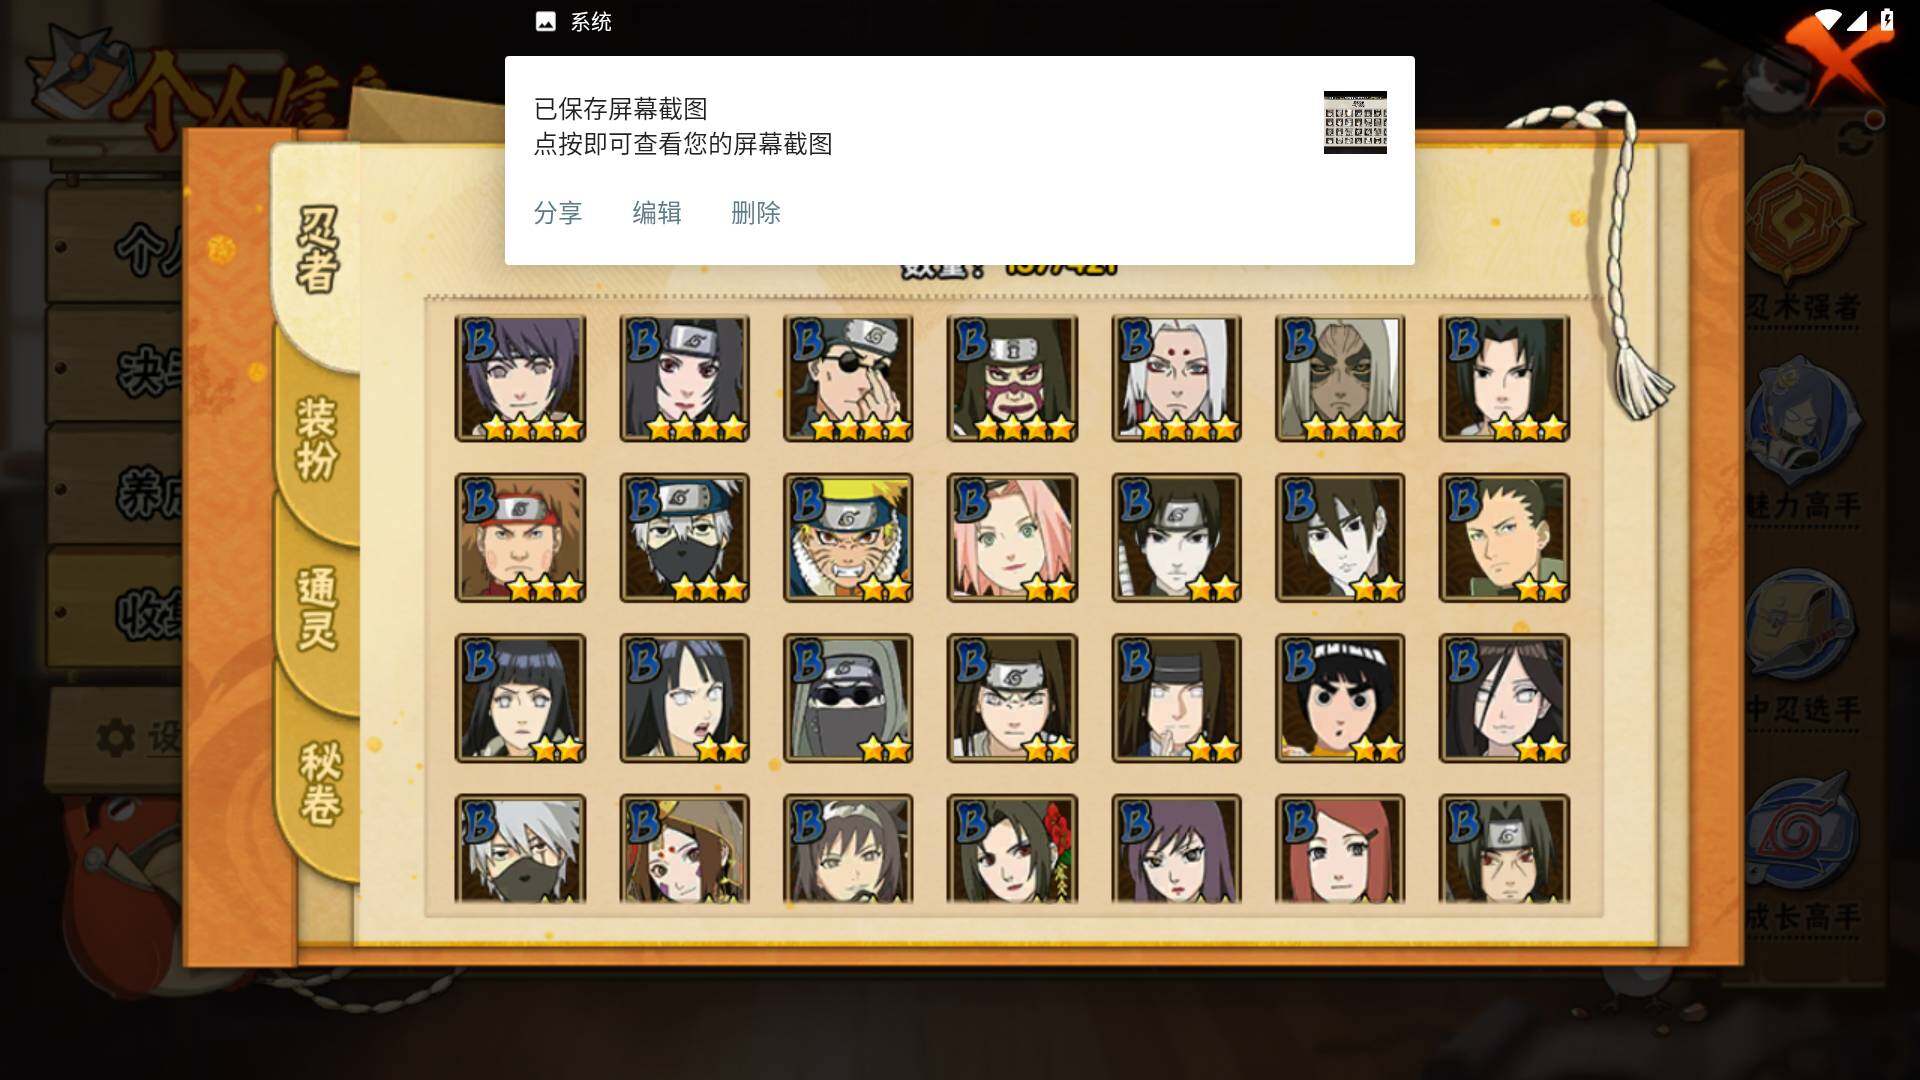This screenshot has height=1080, width=1920.
Task: Switch to the 忍者 tab
Action: pyautogui.click(x=318, y=250)
